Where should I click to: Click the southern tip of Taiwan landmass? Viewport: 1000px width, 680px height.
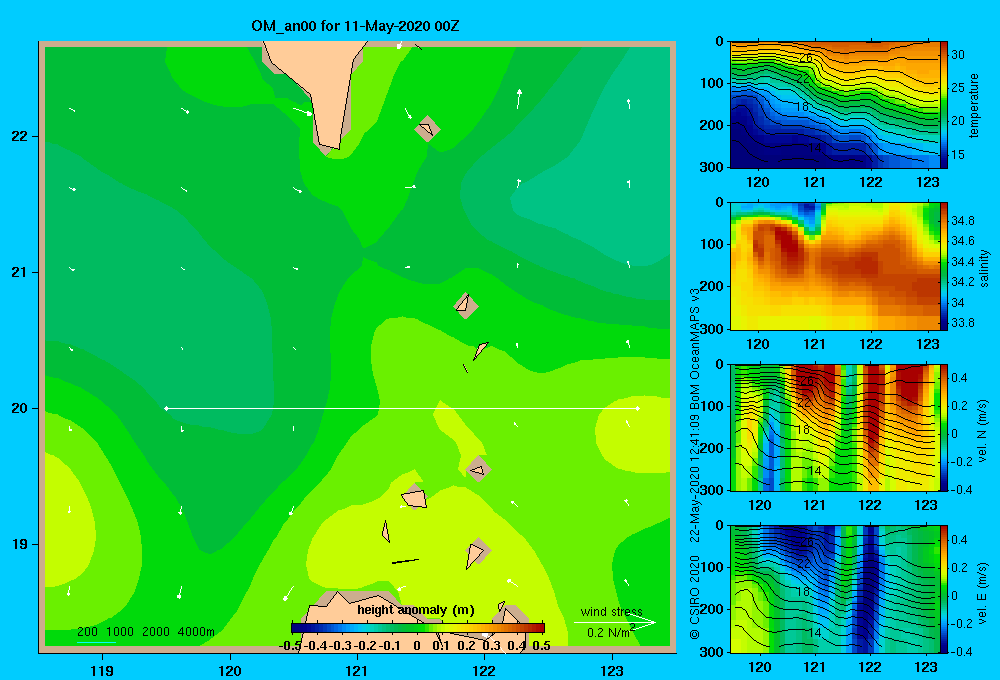(x=329, y=149)
